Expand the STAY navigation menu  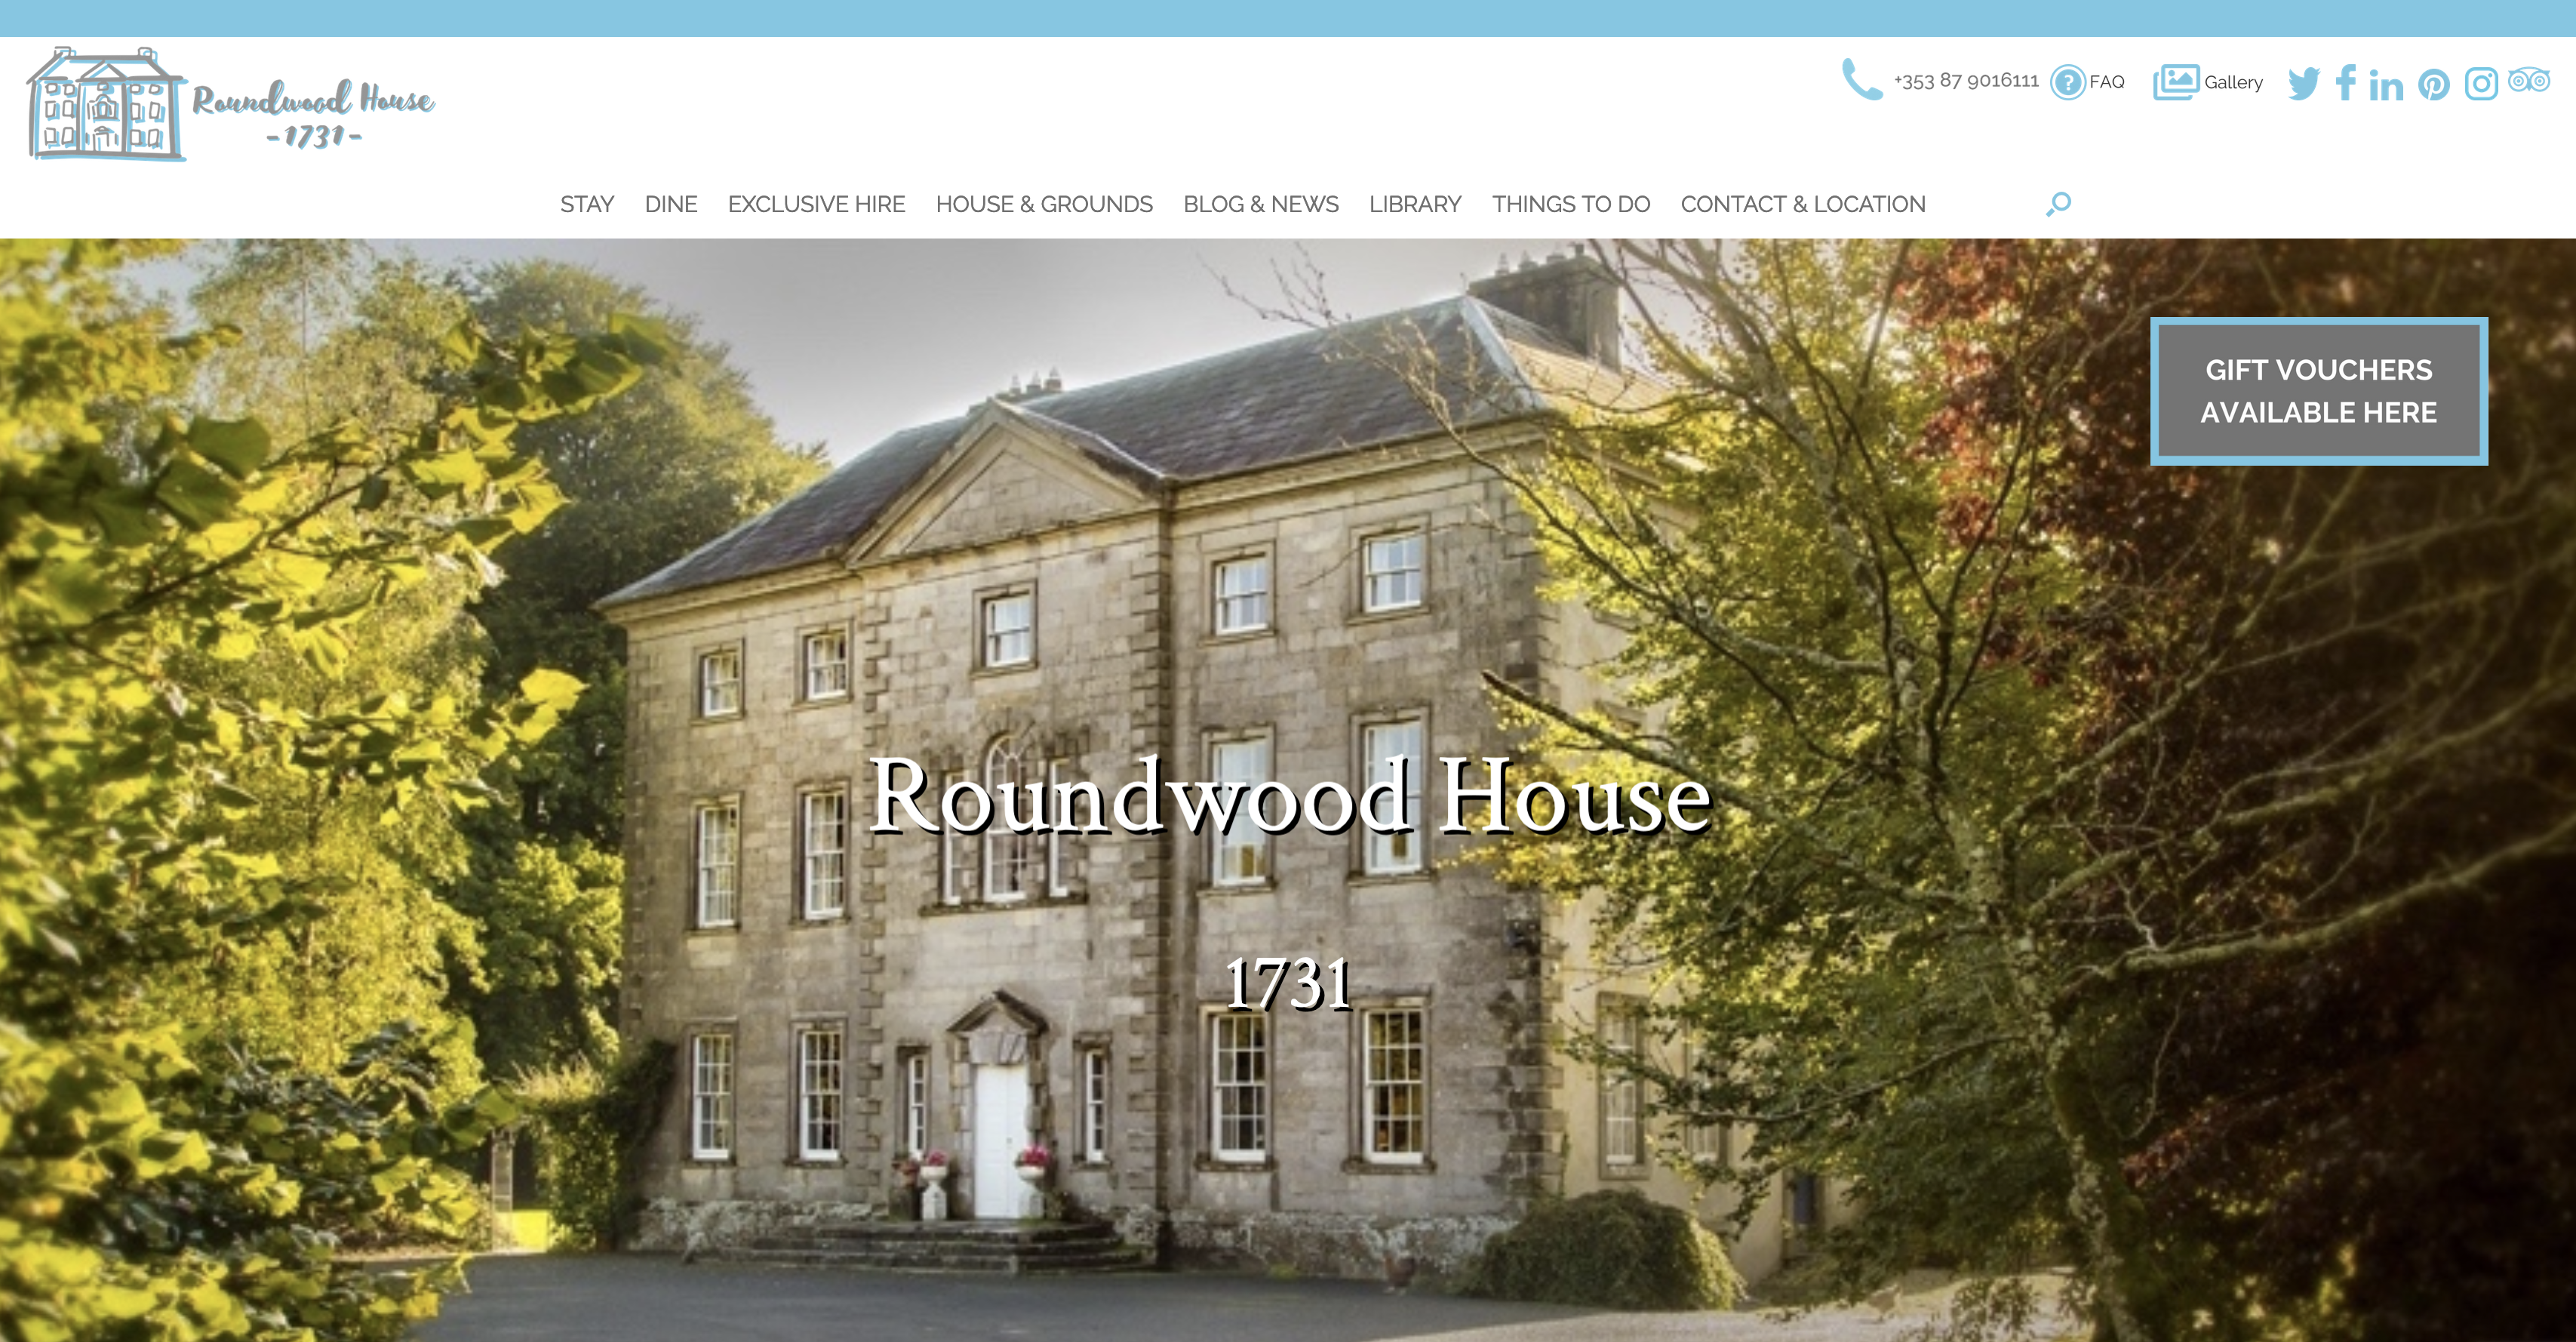tap(588, 203)
